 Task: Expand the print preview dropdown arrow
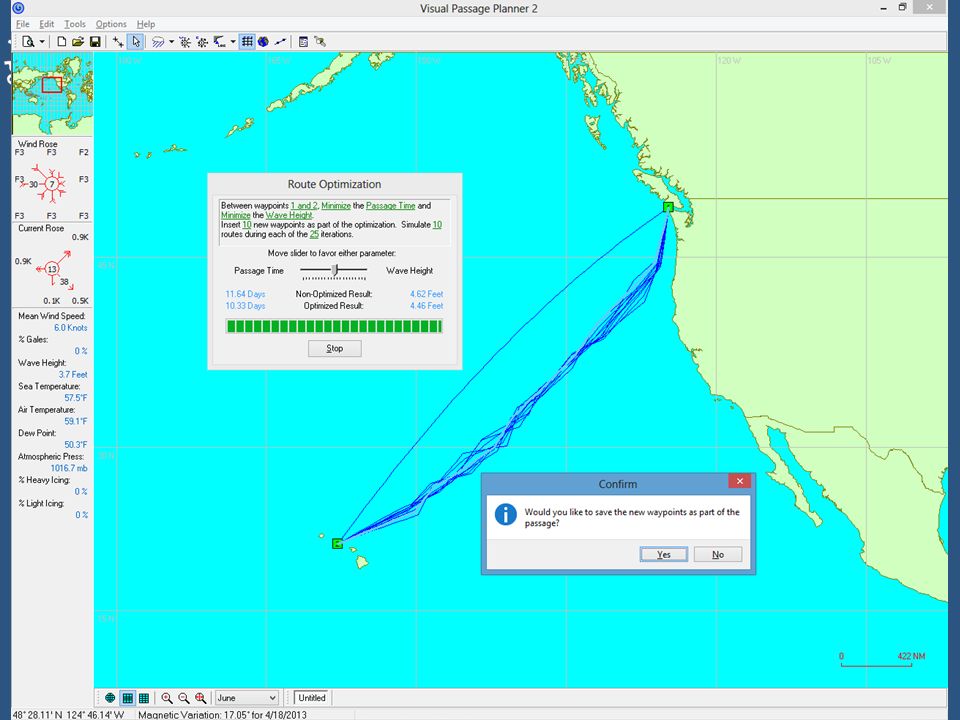(42, 42)
